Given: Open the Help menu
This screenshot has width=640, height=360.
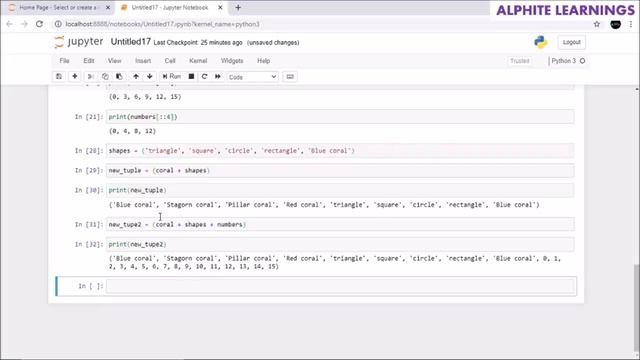Looking at the screenshot, I should pos(263,61).
